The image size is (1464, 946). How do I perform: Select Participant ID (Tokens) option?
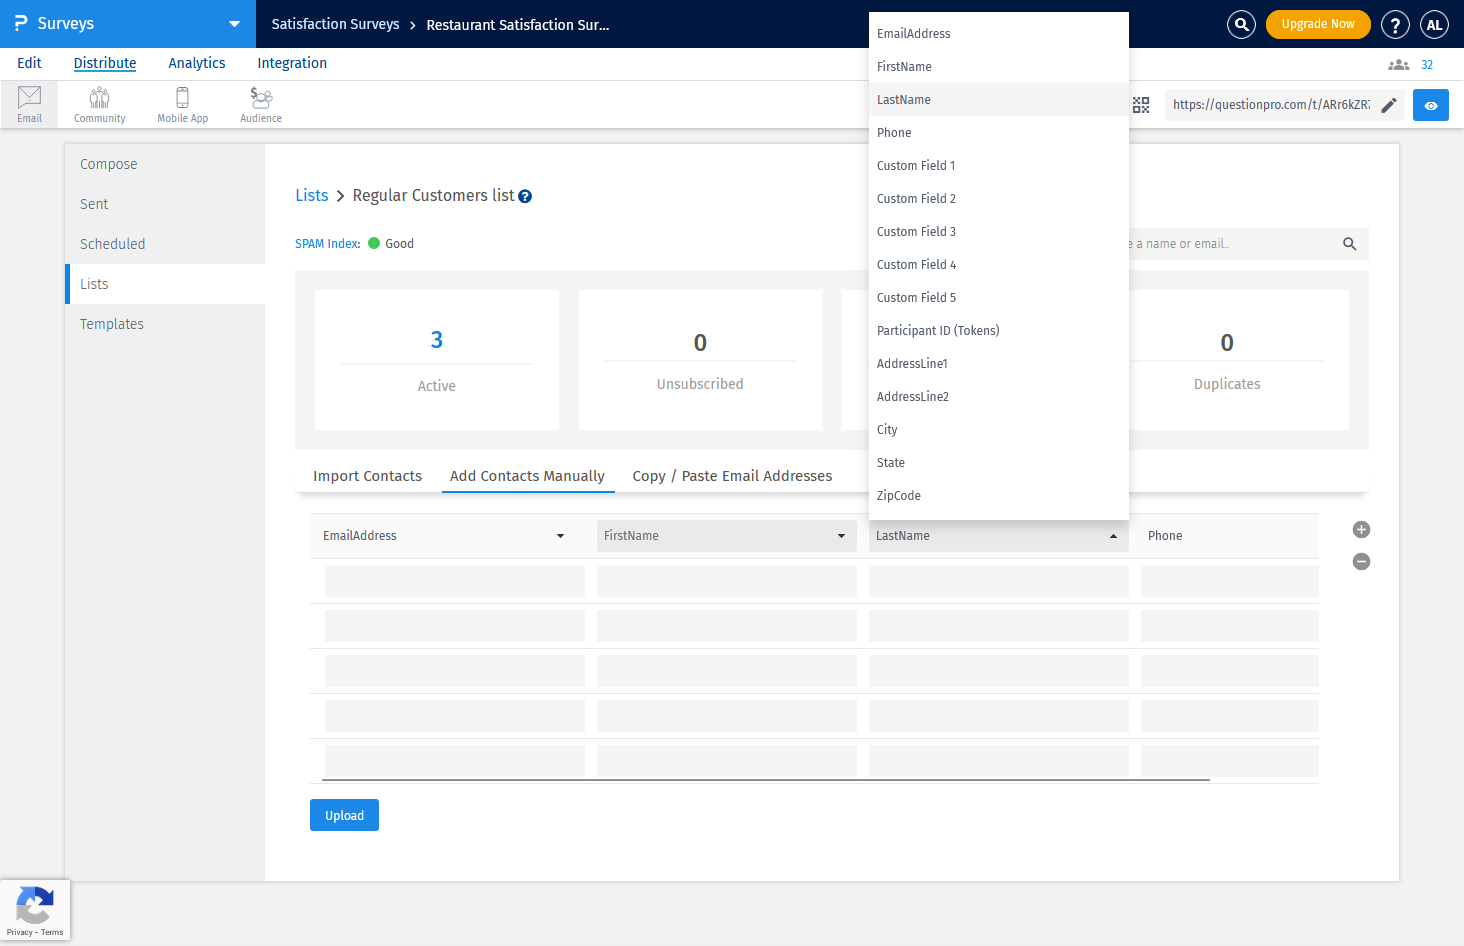pyautogui.click(x=938, y=331)
